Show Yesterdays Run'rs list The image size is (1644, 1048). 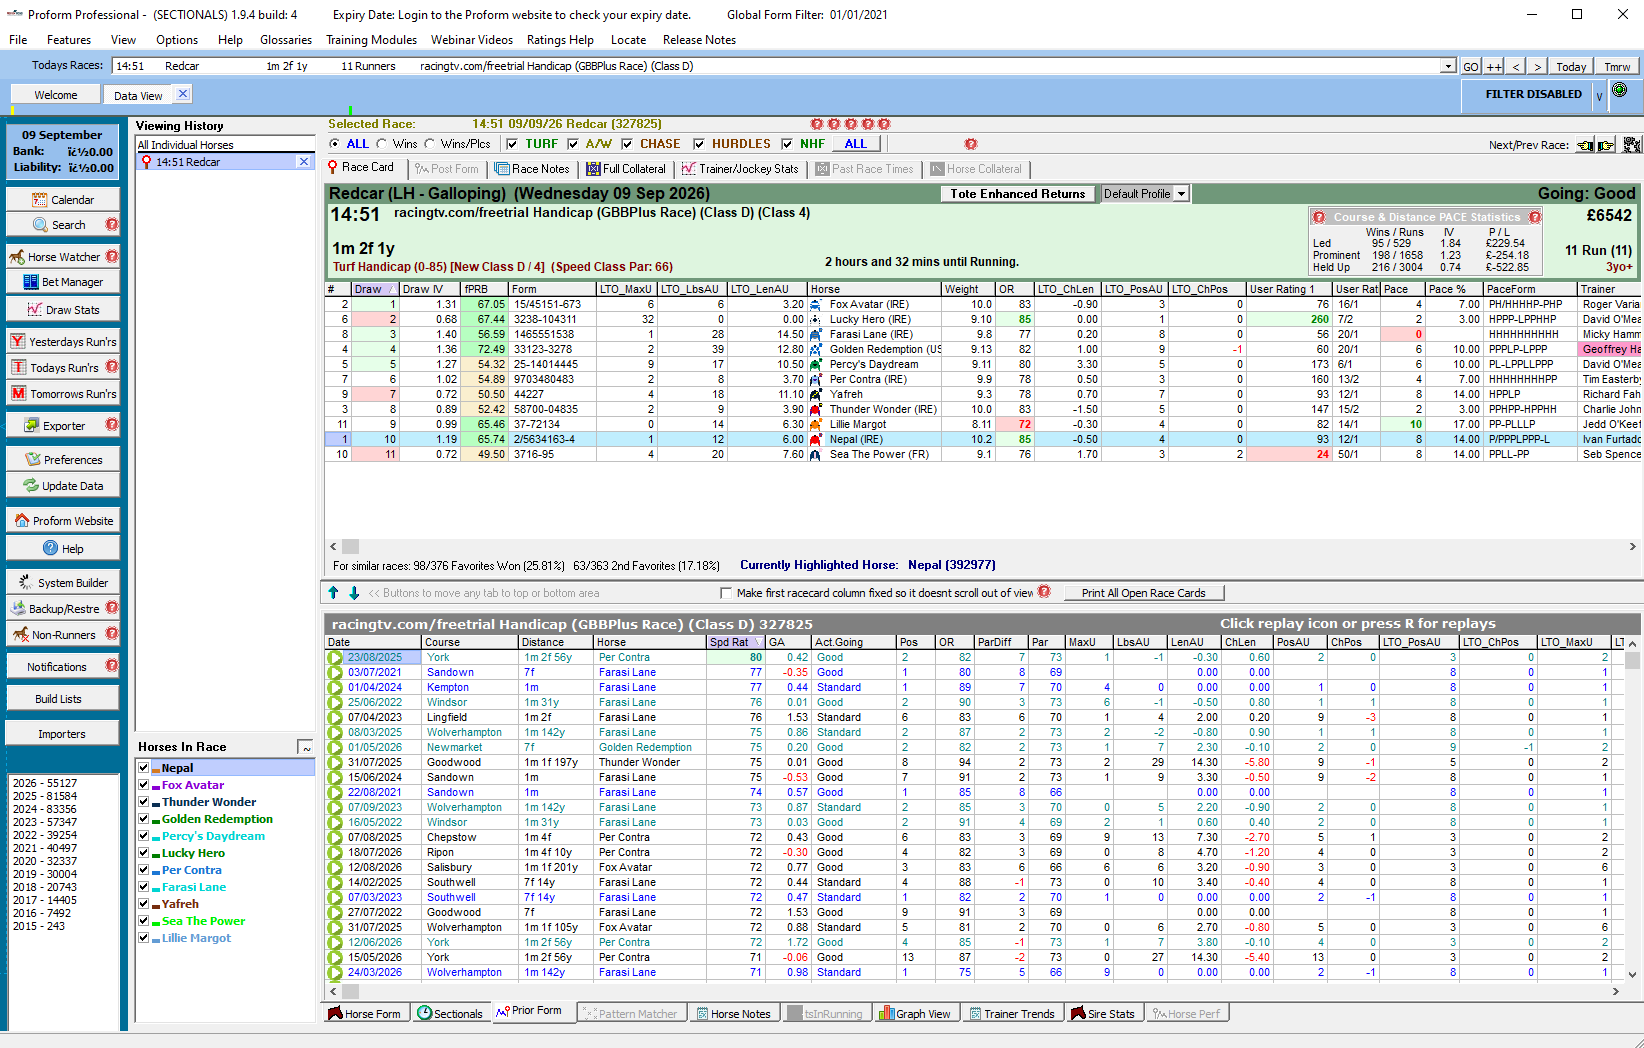[x=62, y=342]
